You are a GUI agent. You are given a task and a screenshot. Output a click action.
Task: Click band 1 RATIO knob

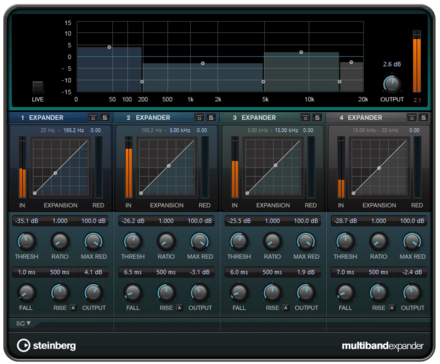[x=60, y=241]
